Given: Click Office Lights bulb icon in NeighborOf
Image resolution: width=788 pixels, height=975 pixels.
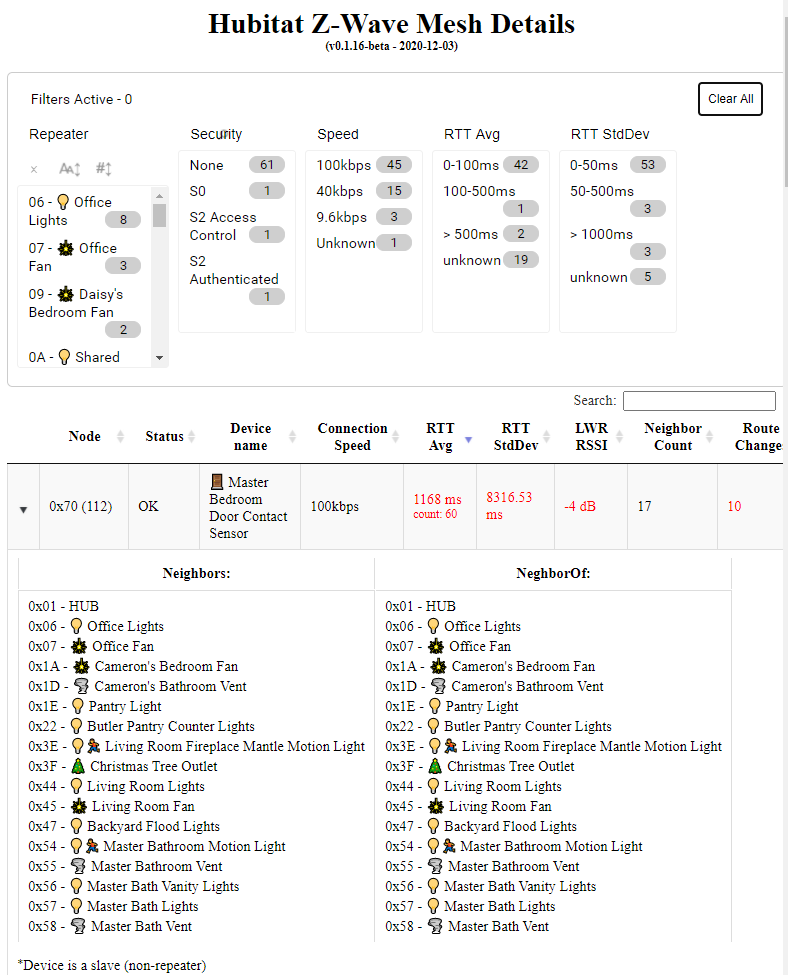Looking at the screenshot, I should coord(433,626).
